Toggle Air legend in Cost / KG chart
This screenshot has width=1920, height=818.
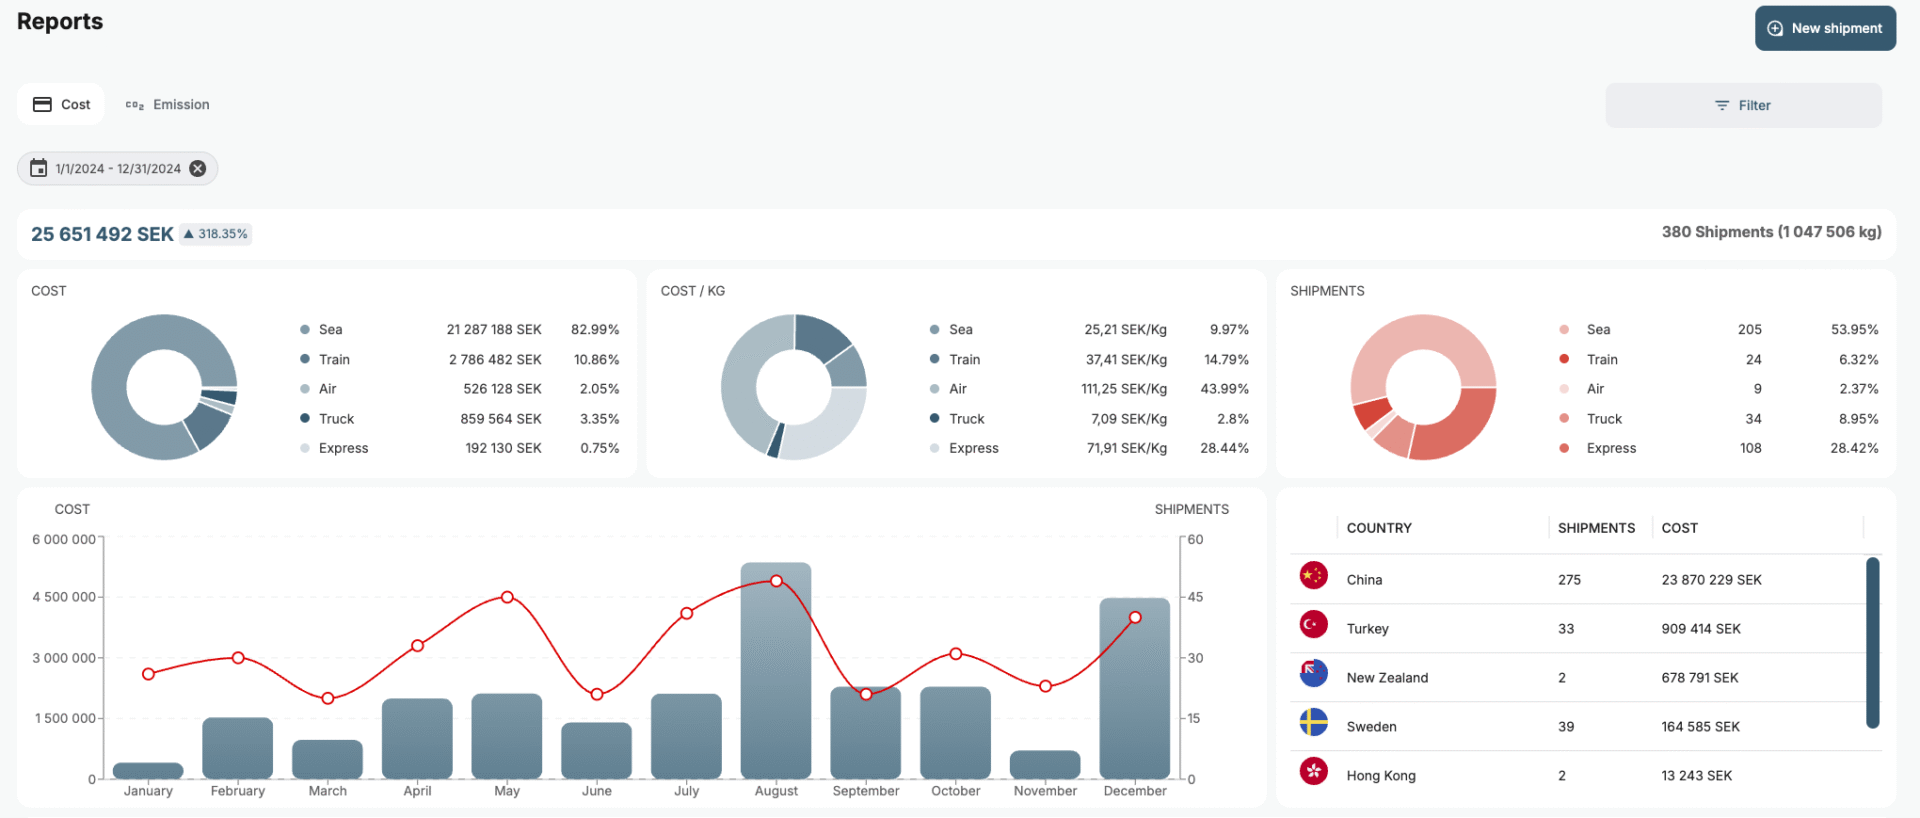pyautogui.click(x=957, y=388)
